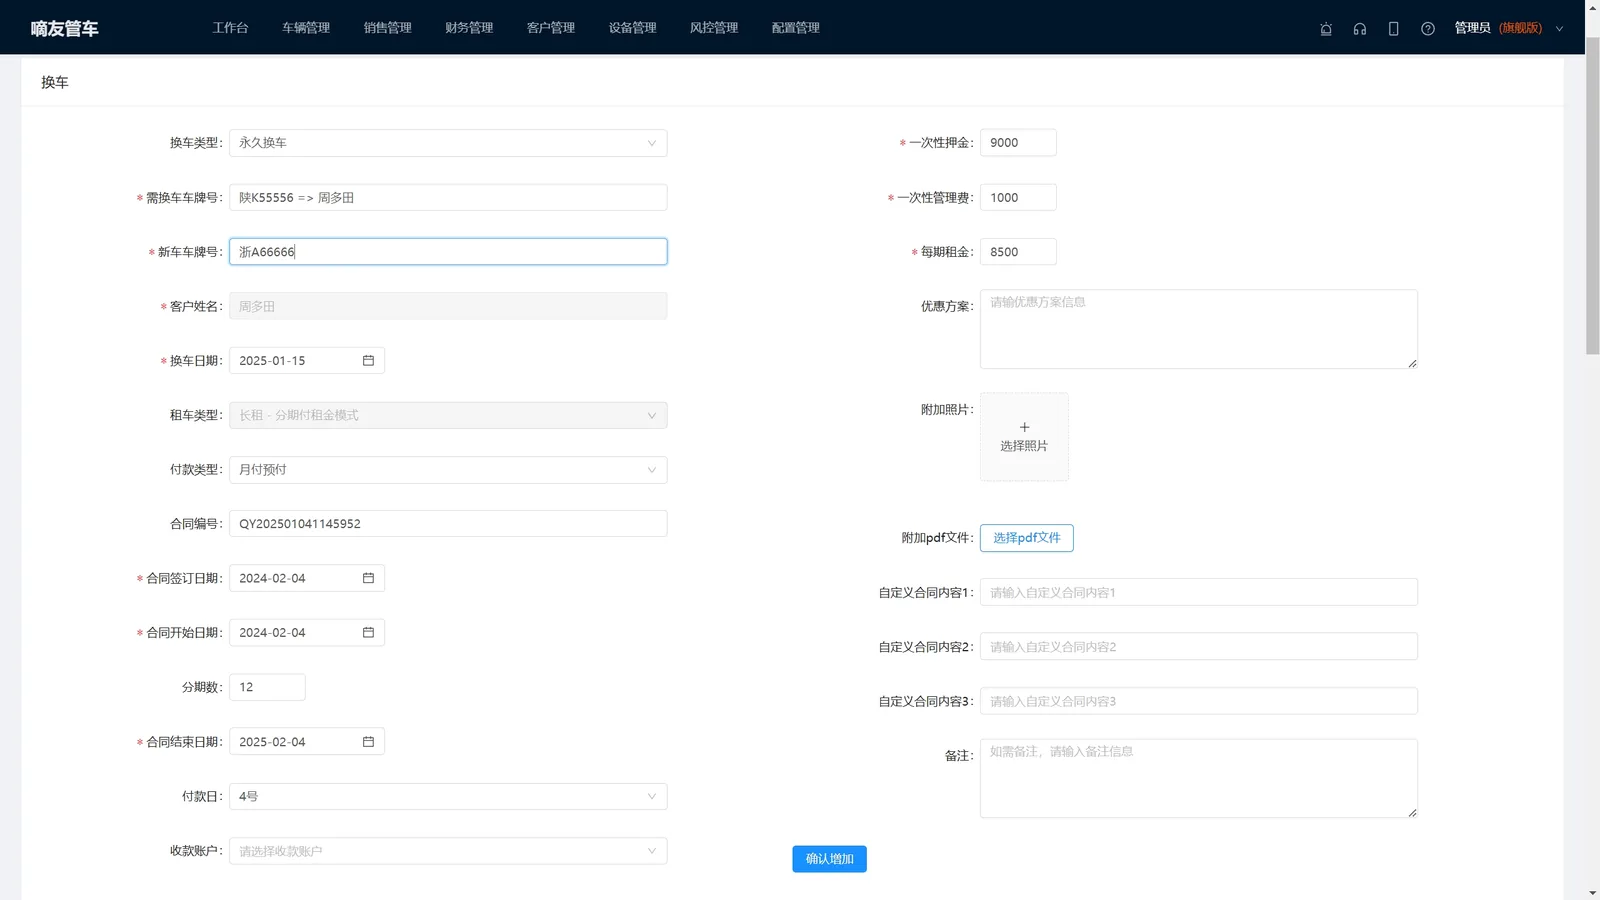
Task: Click the scrollbar down arrow
Action: (1592, 892)
